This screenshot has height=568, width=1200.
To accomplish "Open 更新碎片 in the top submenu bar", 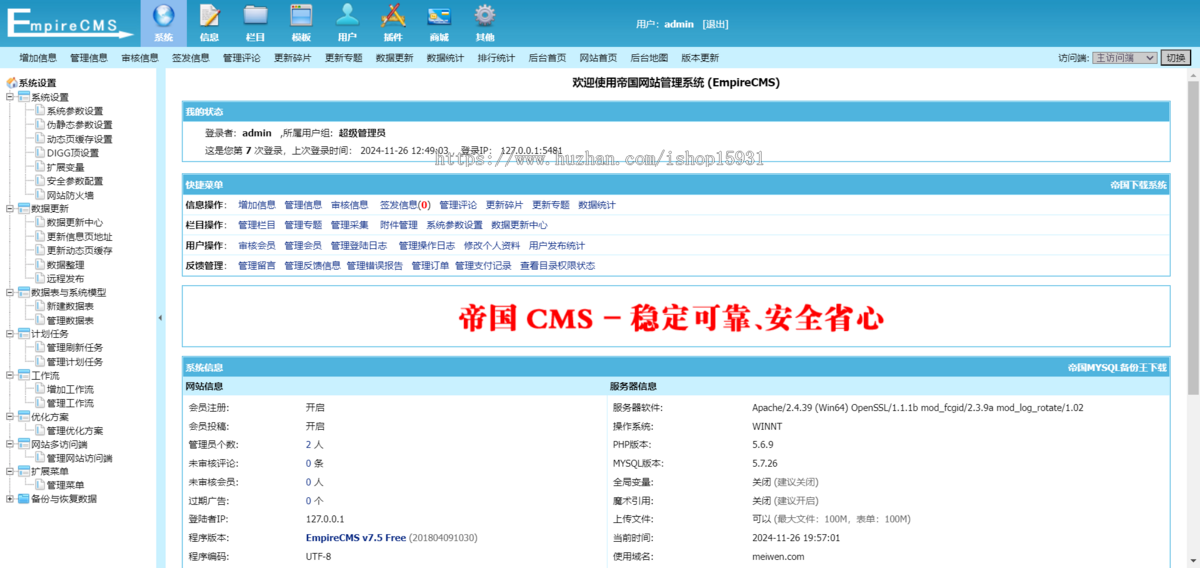I will [293, 58].
